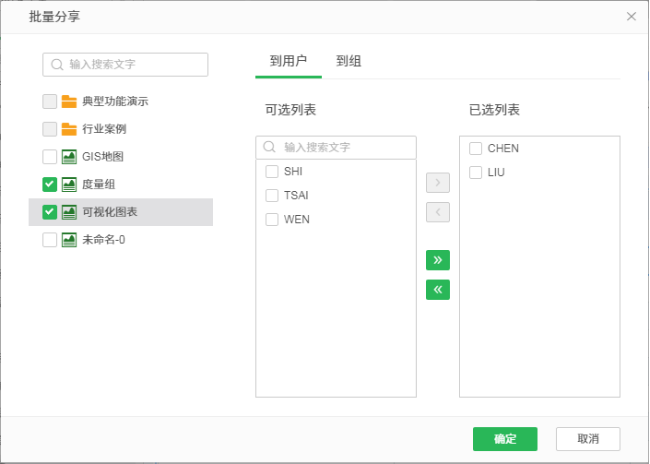Image resolution: width=650 pixels, height=464 pixels.
Task: Click the single left arrow move button
Action: pyautogui.click(x=437, y=212)
